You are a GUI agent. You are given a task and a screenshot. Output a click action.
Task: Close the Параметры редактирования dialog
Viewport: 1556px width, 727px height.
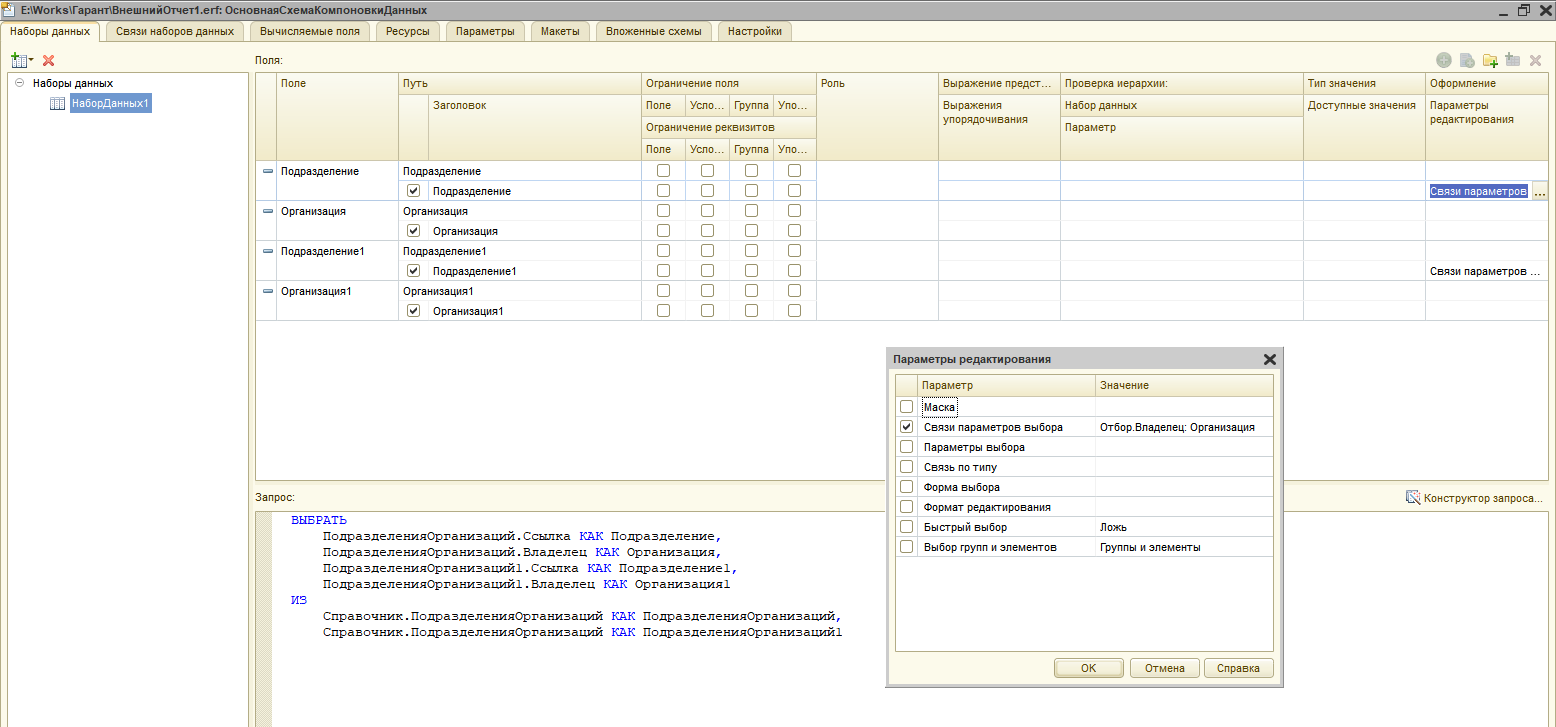click(1270, 359)
